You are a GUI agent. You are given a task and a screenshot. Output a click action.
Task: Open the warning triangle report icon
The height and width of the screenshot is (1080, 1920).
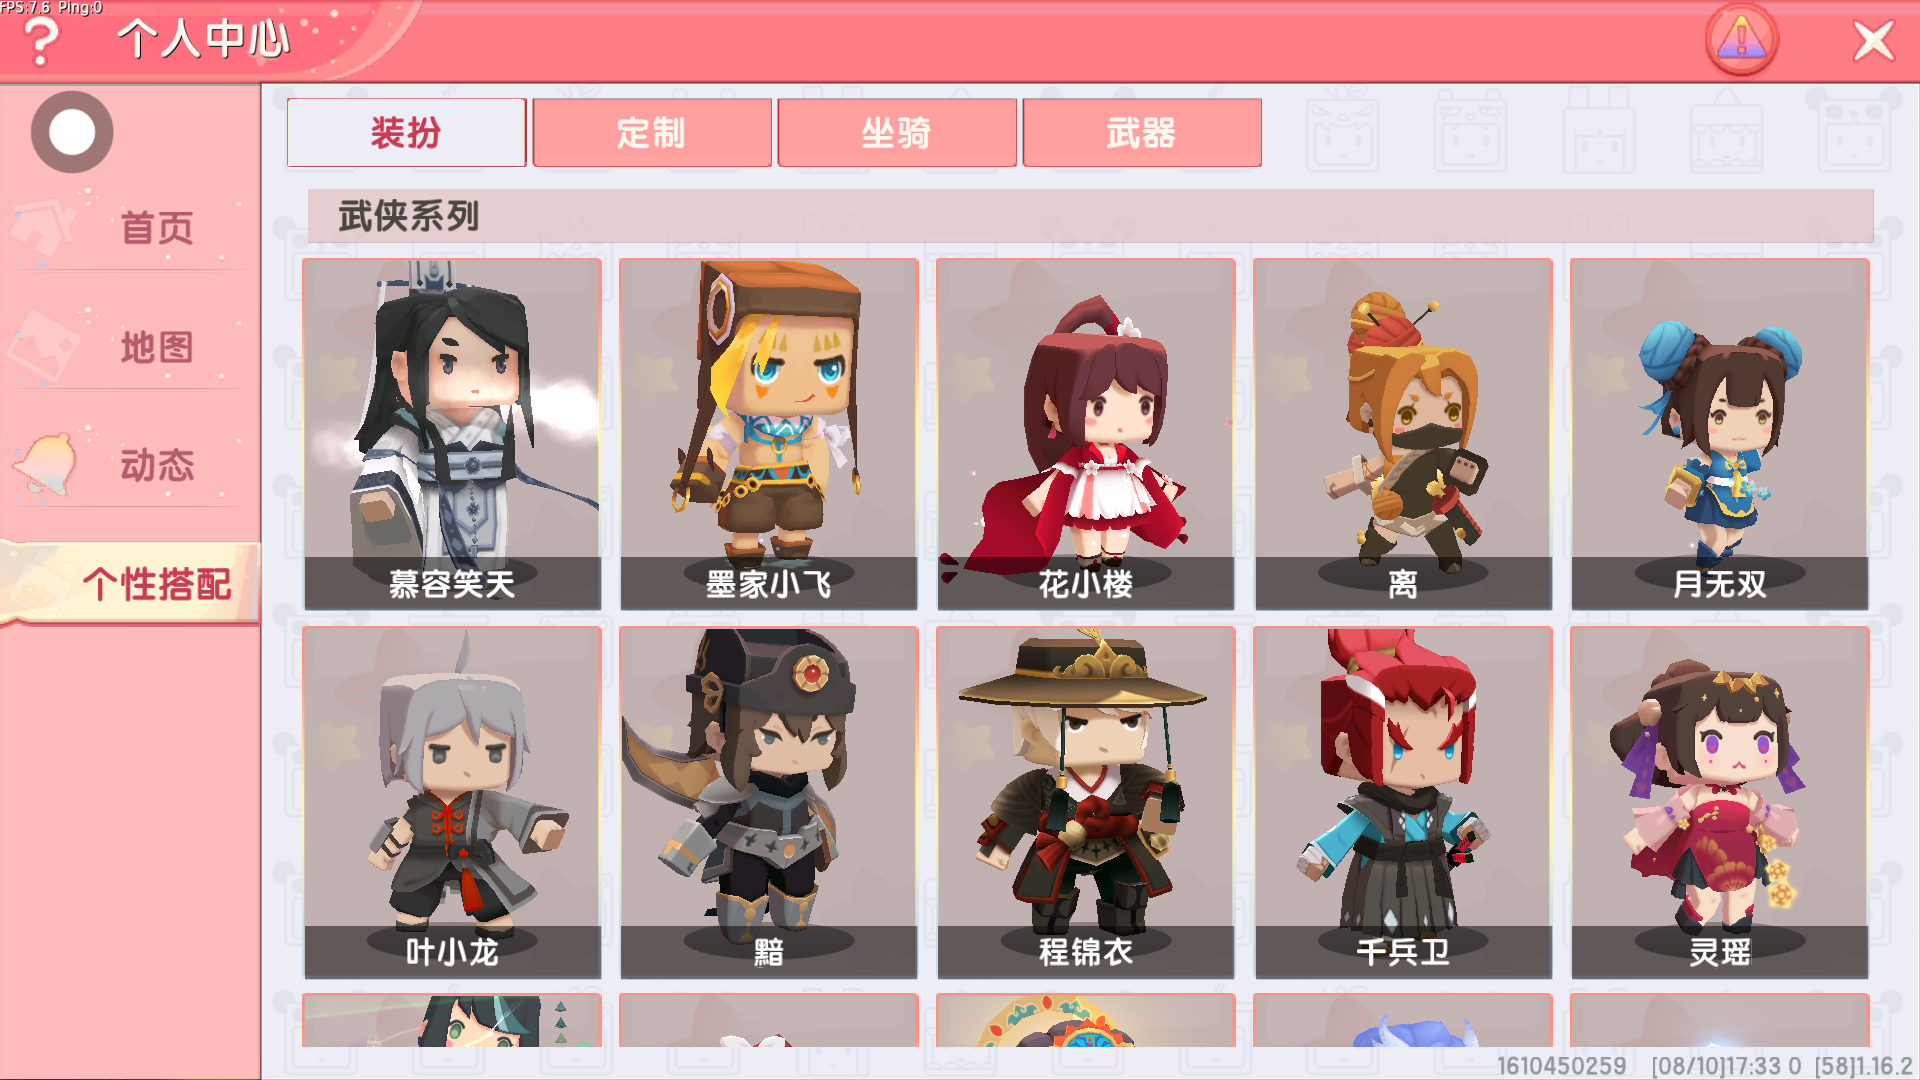click(1741, 40)
